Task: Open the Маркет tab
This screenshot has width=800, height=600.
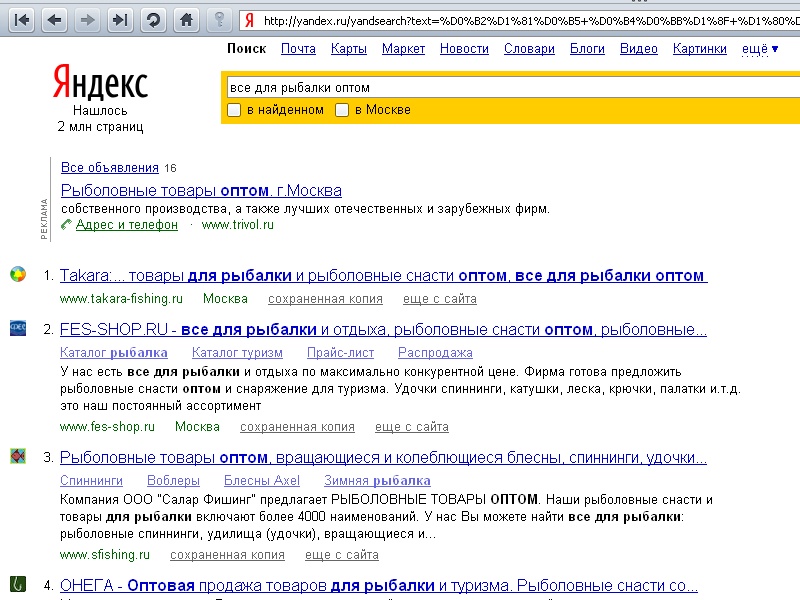Action: click(404, 49)
